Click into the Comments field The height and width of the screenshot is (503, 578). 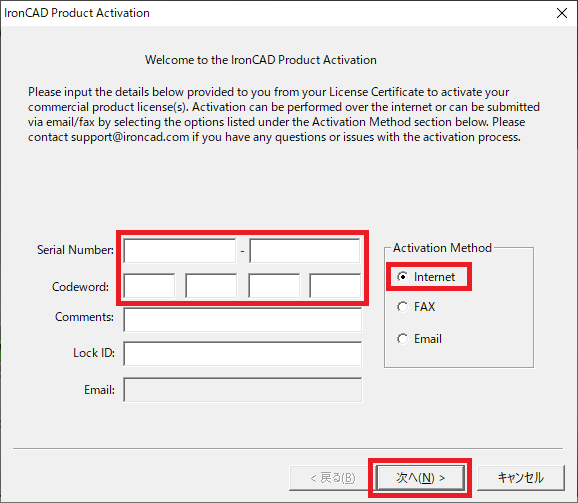[243, 319]
